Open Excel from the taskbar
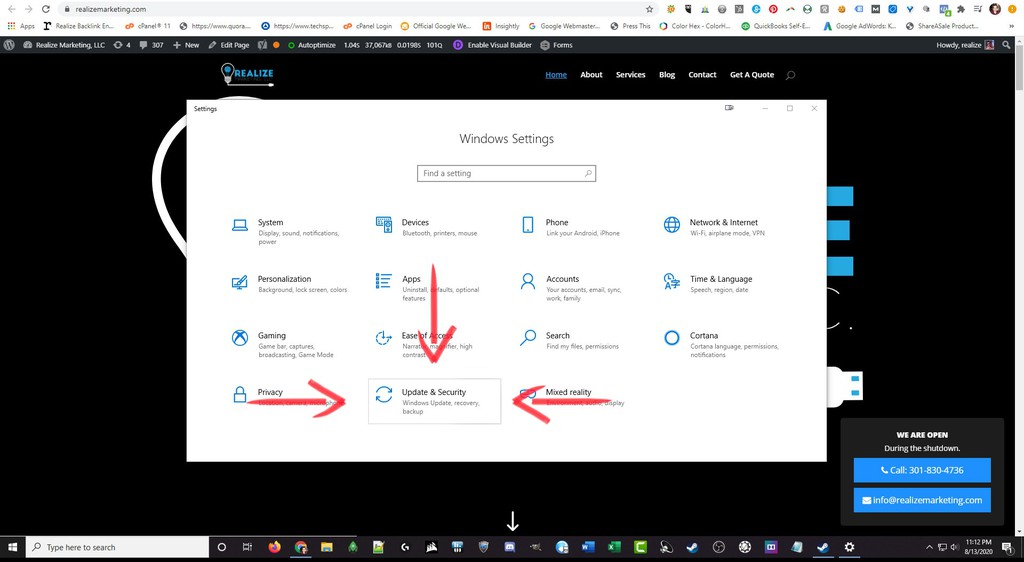The height and width of the screenshot is (562, 1024). [x=614, y=547]
